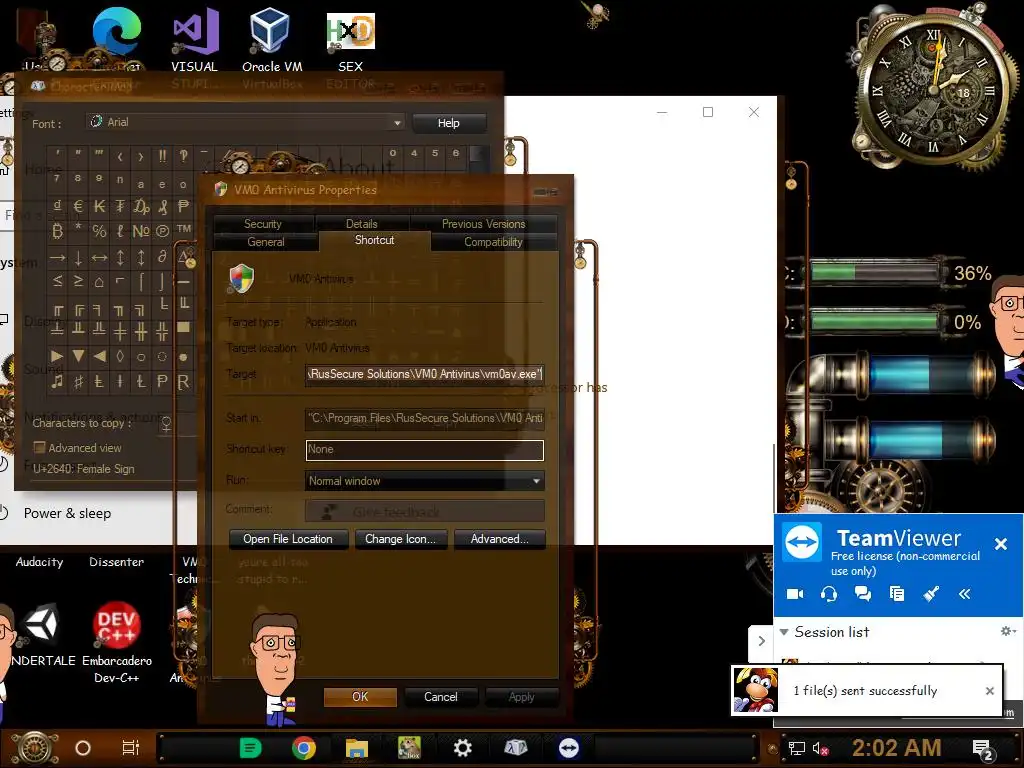Click network tray icon

796,748
